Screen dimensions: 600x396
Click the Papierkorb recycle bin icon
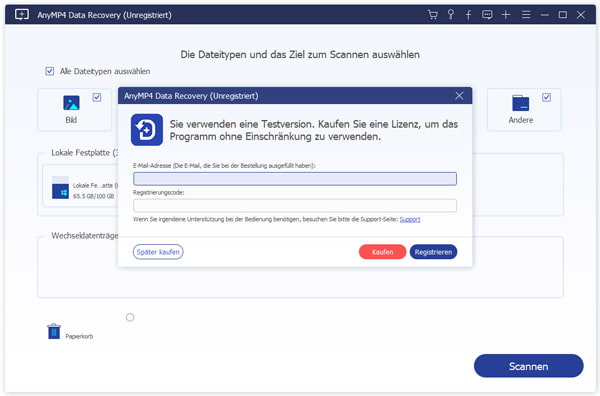[x=54, y=331]
